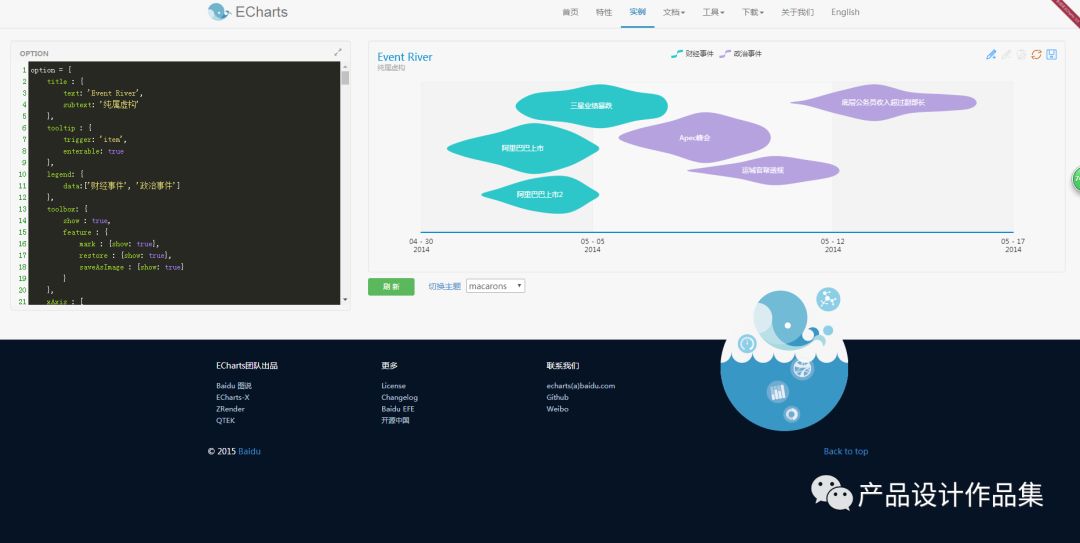Switch language to English

[845, 12]
